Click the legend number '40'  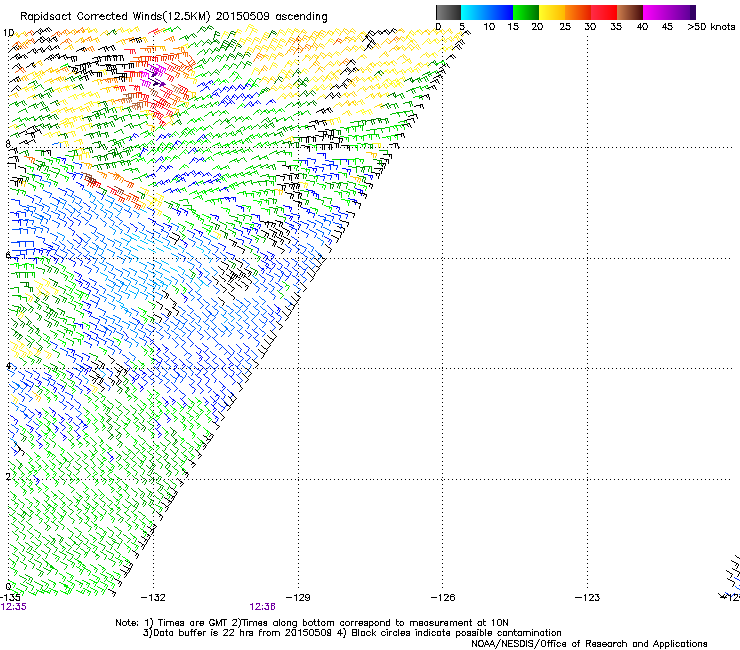point(642,27)
